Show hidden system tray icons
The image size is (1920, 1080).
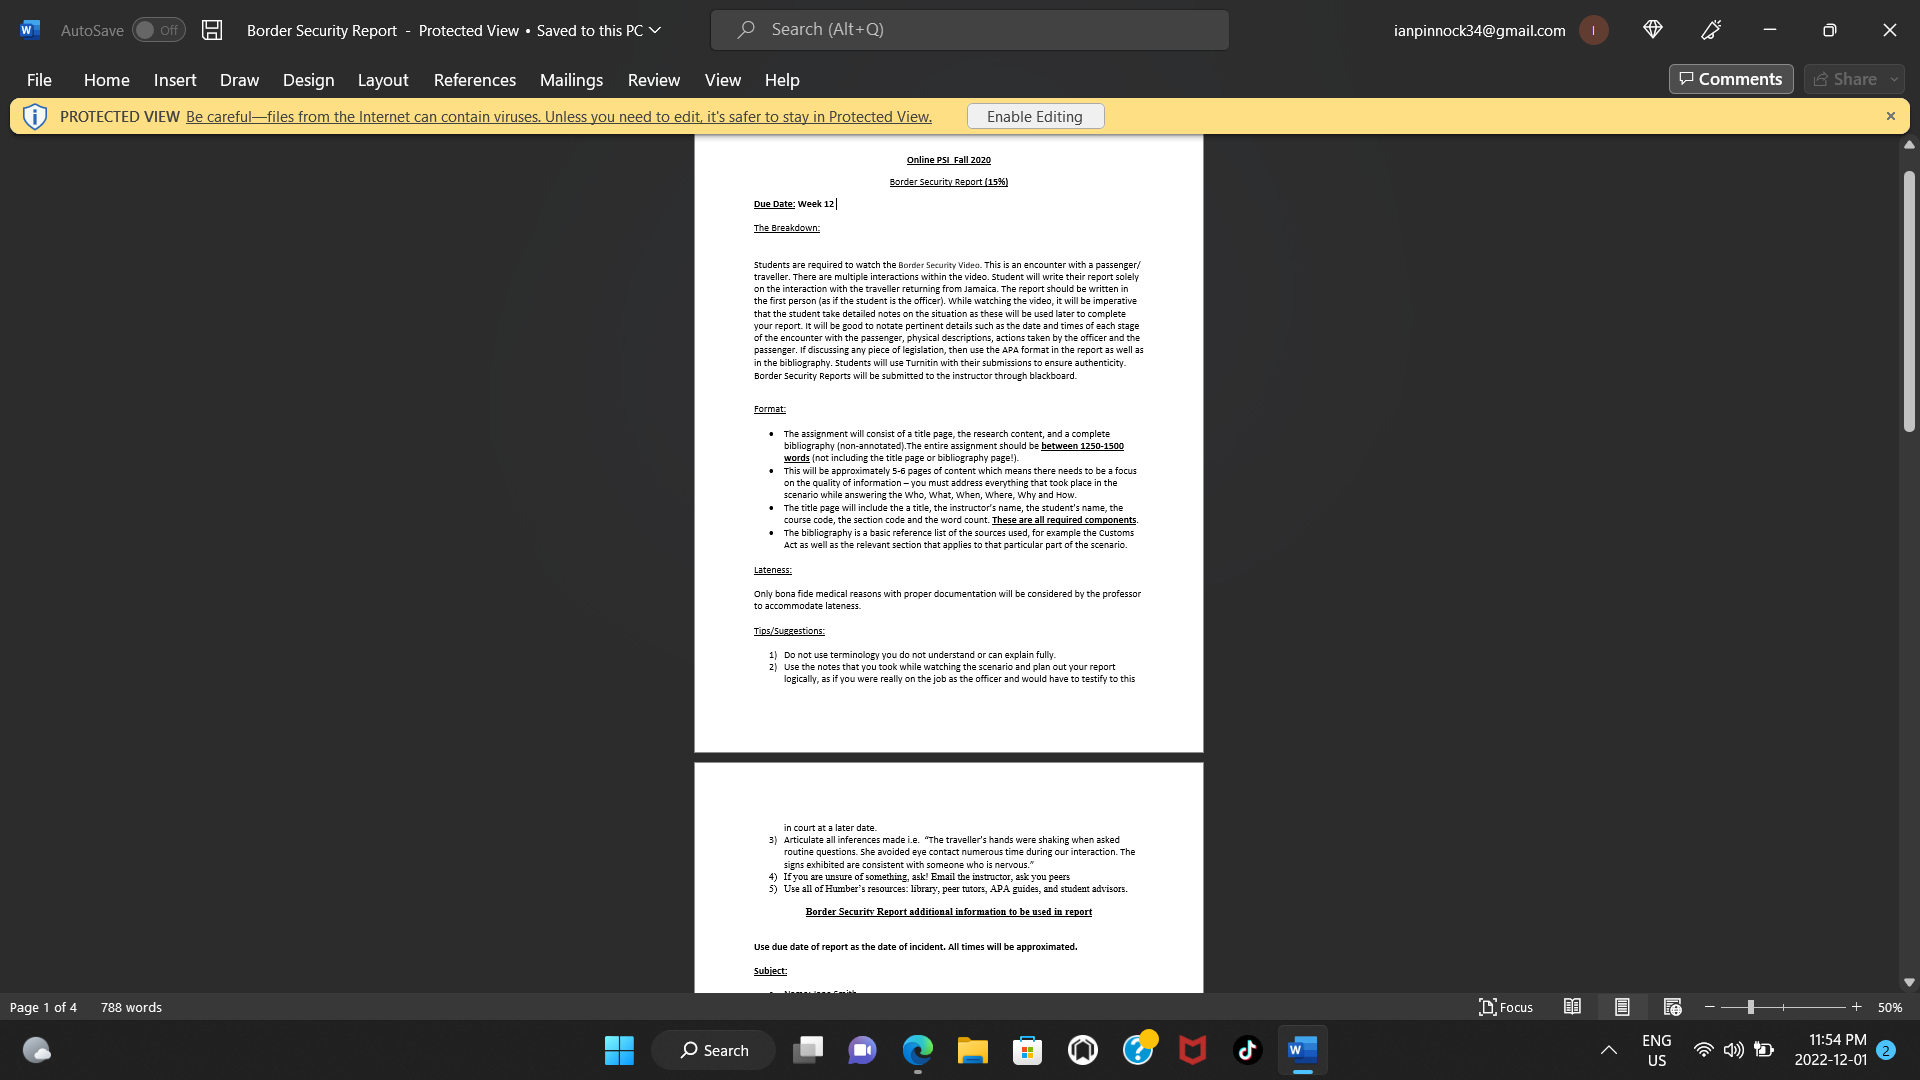point(1608,1050)
